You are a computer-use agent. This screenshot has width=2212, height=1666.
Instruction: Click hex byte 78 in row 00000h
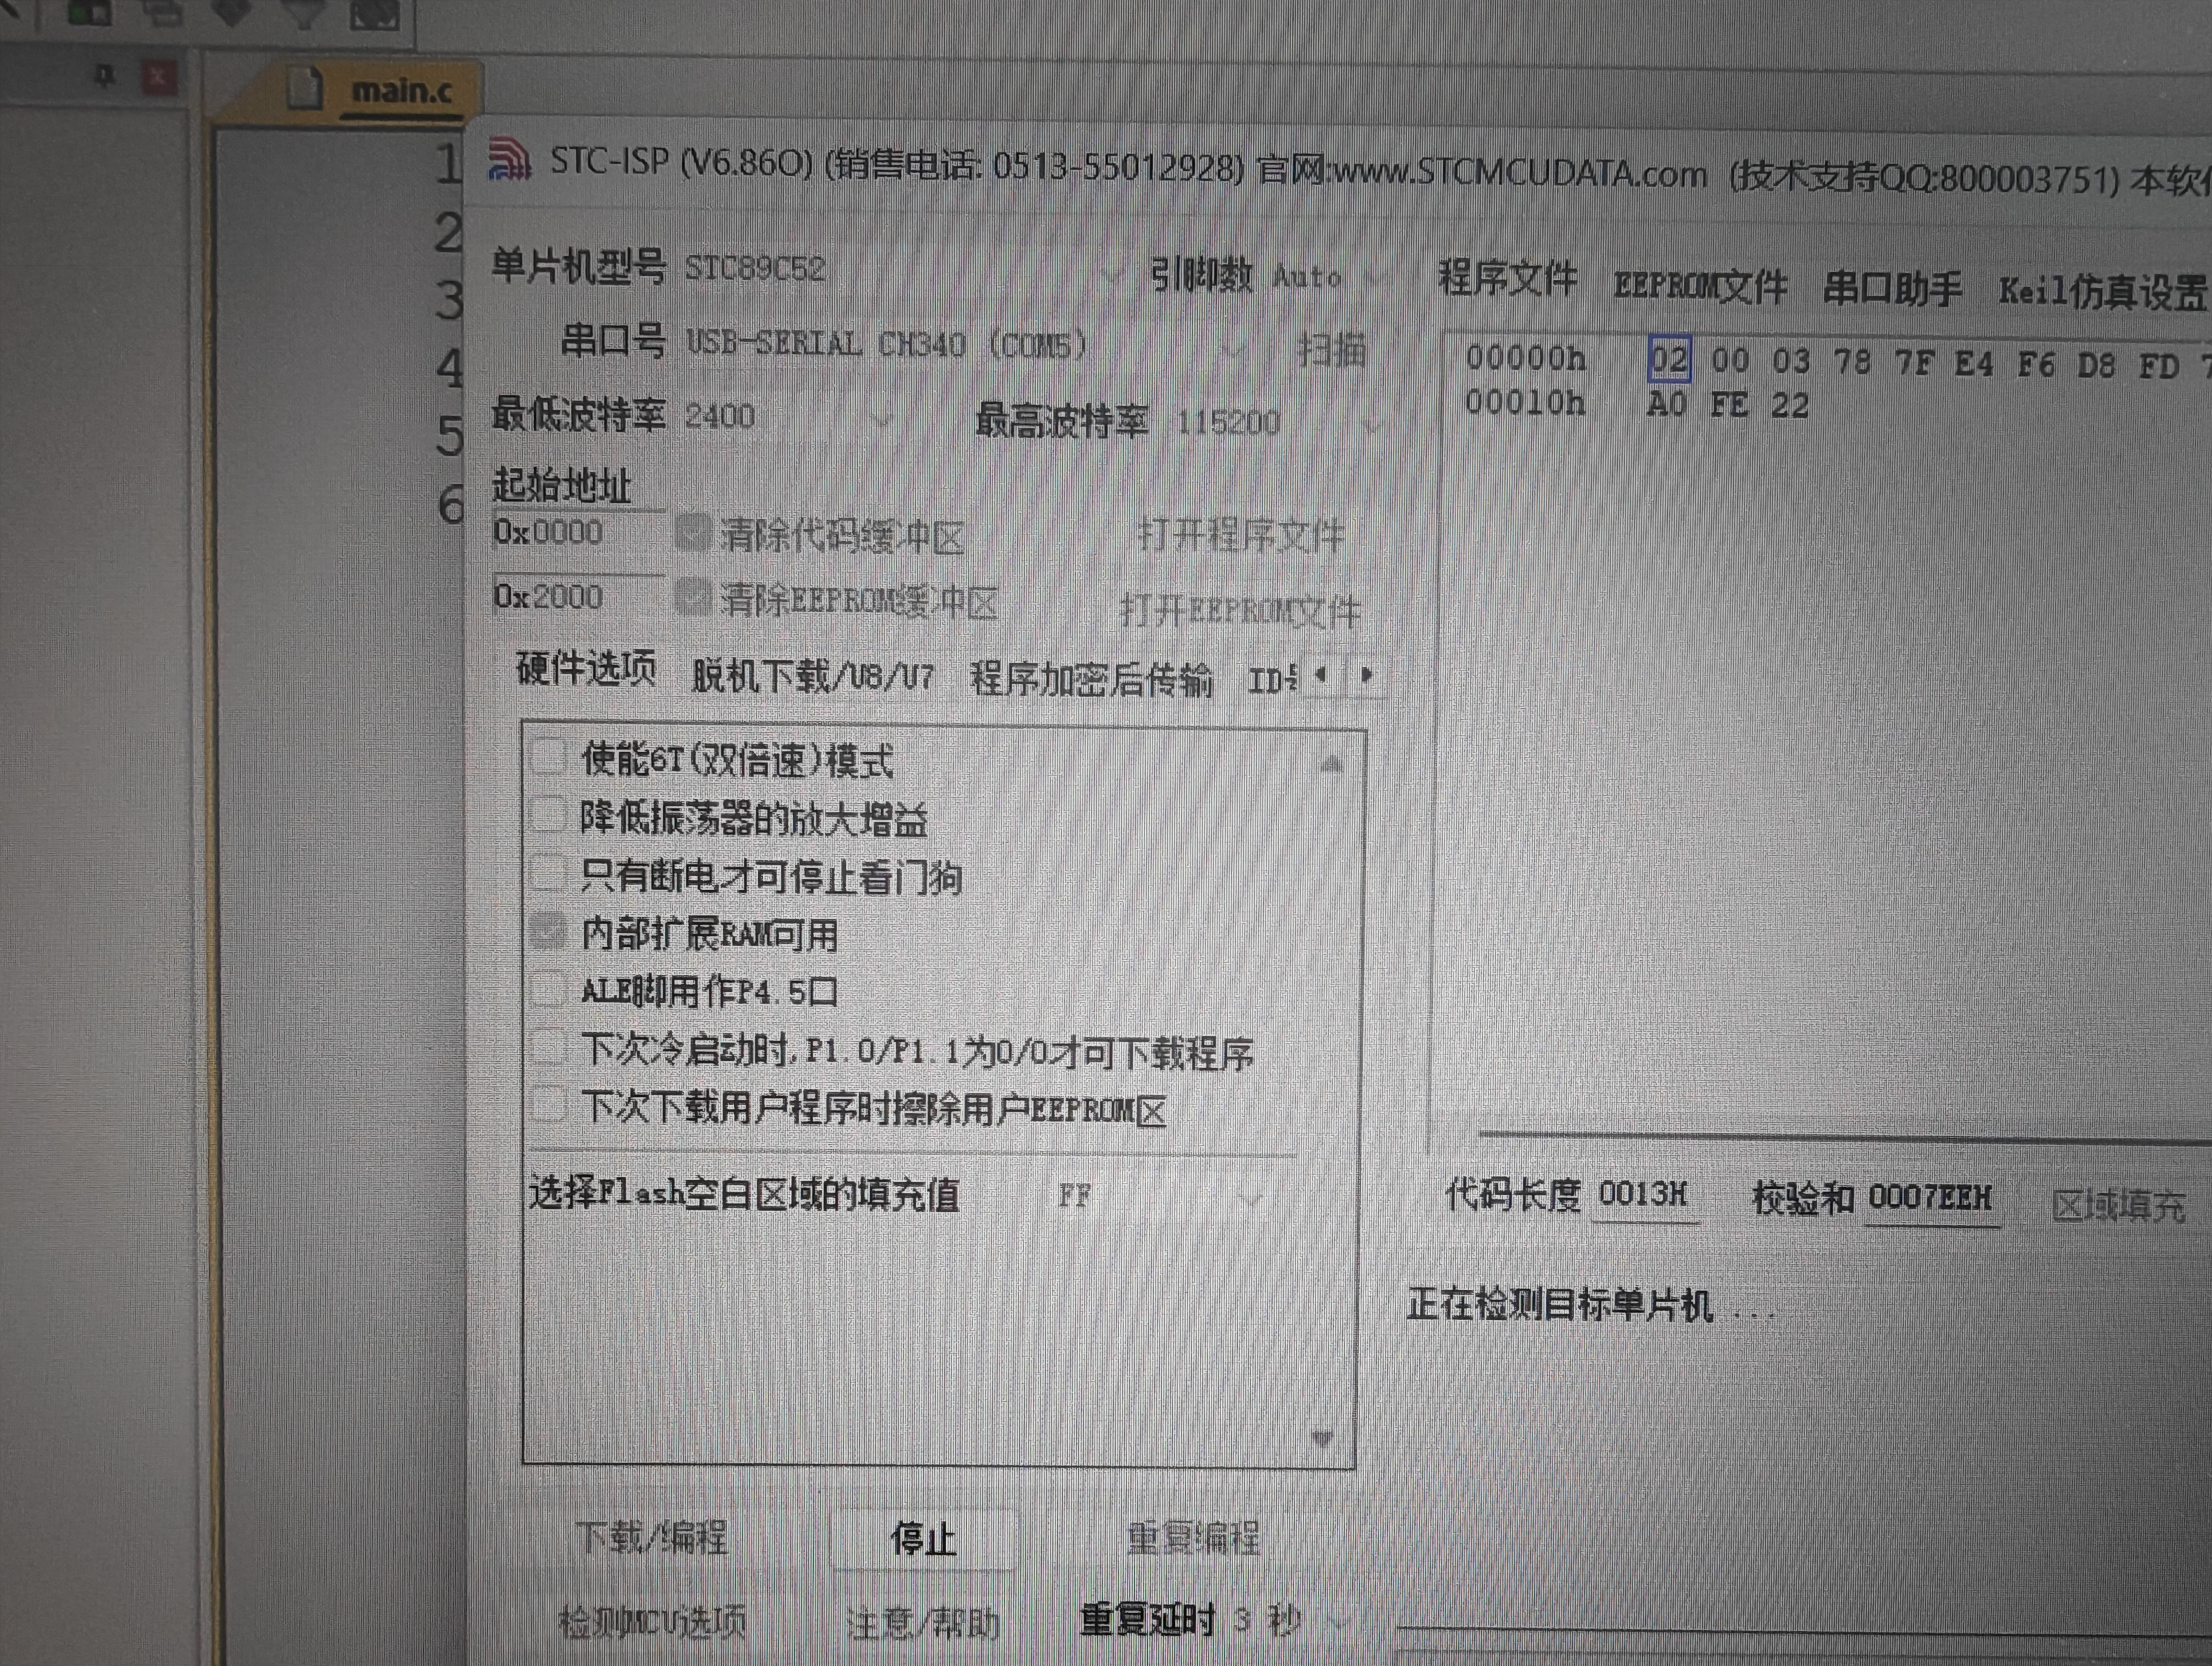pos(1852,362)
